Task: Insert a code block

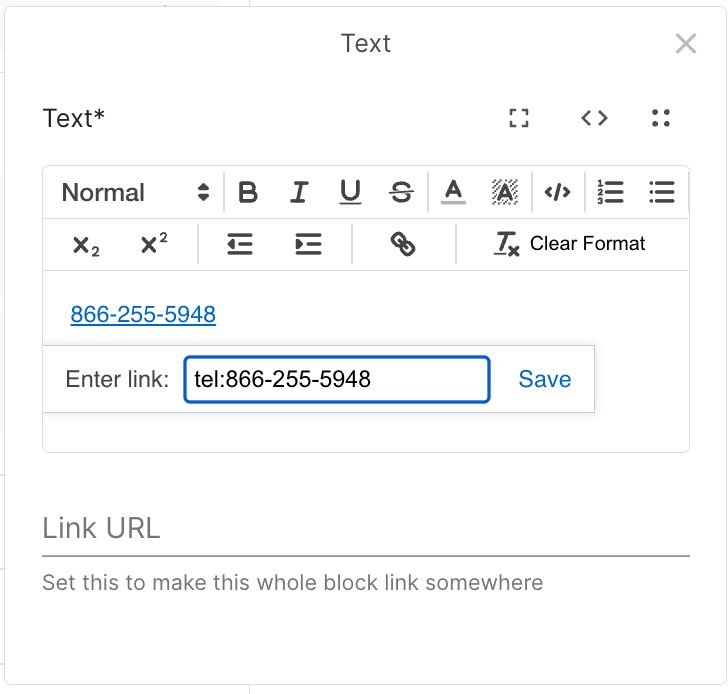Action: 558,193
